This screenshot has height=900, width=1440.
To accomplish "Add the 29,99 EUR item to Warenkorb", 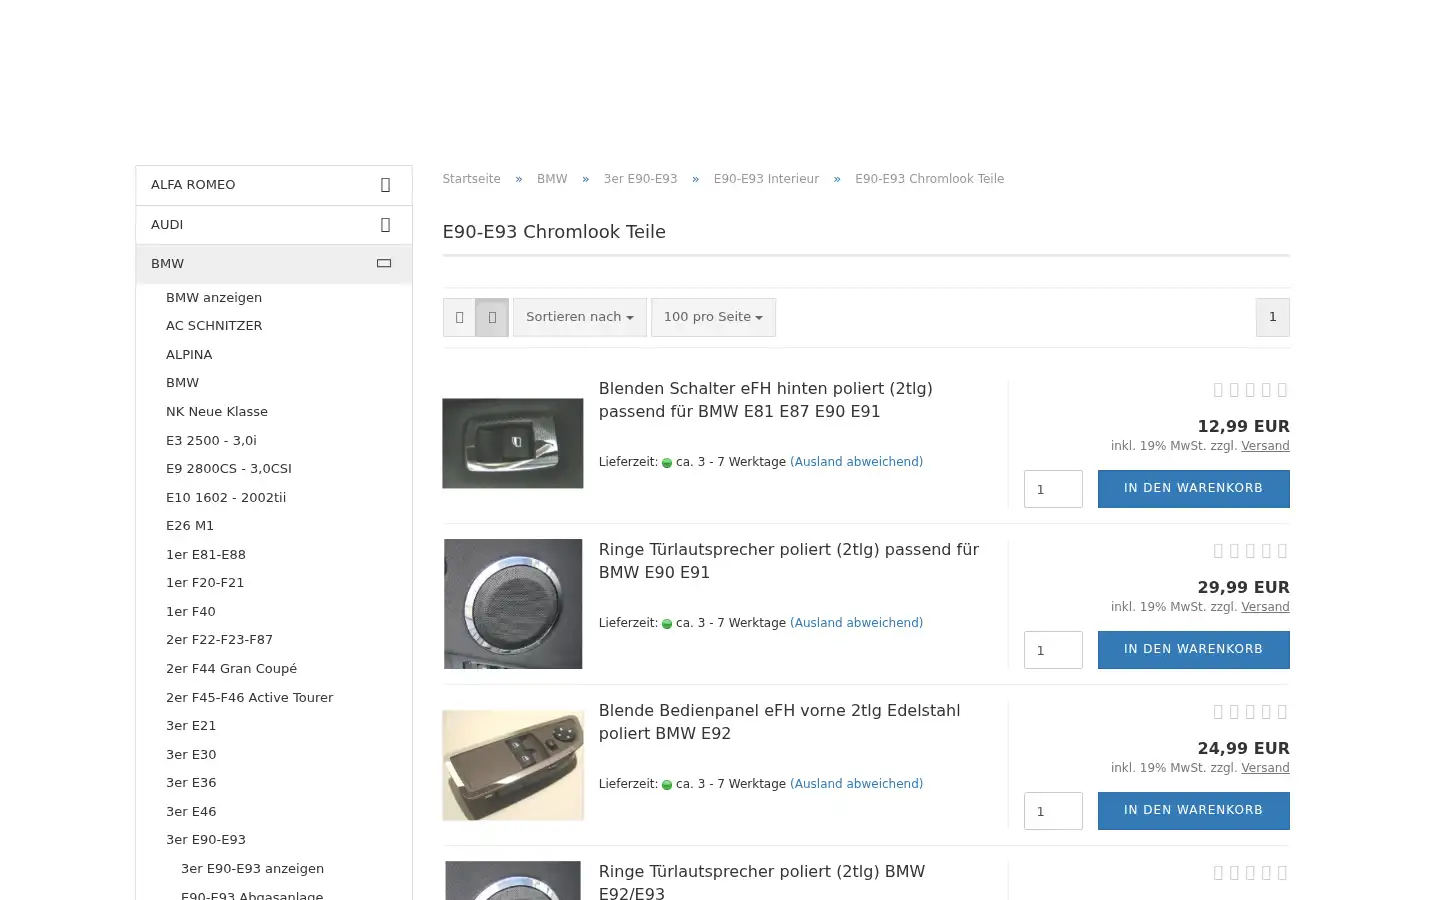I will 1194,650.
